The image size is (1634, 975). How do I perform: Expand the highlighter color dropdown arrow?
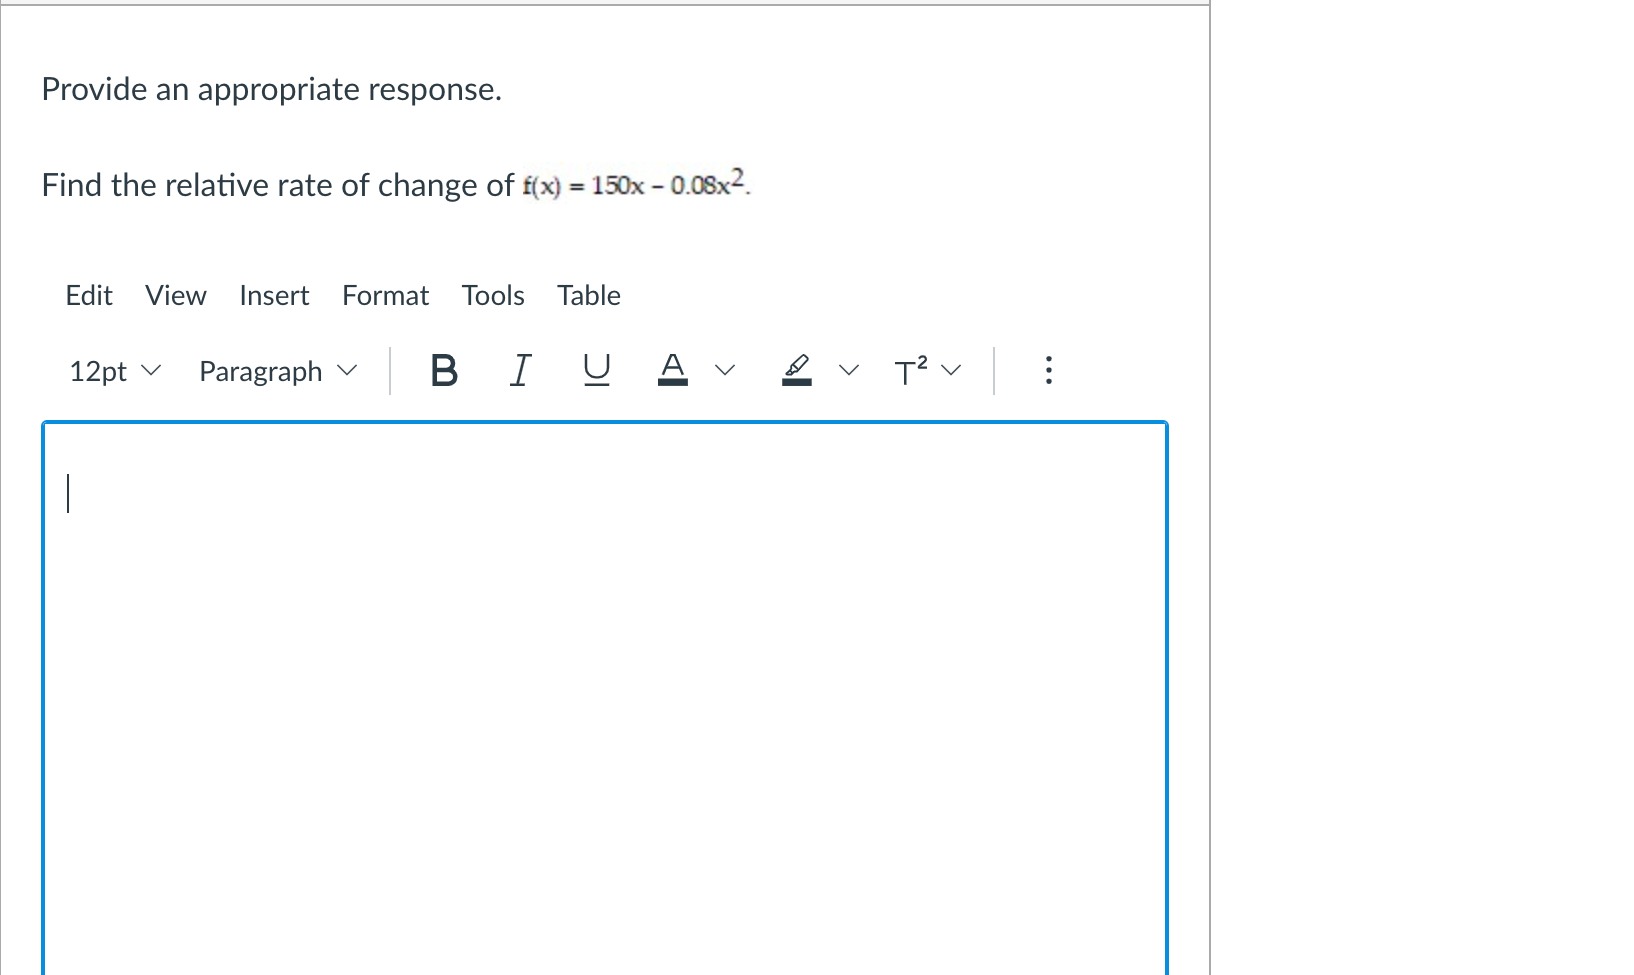pos(849,369)
